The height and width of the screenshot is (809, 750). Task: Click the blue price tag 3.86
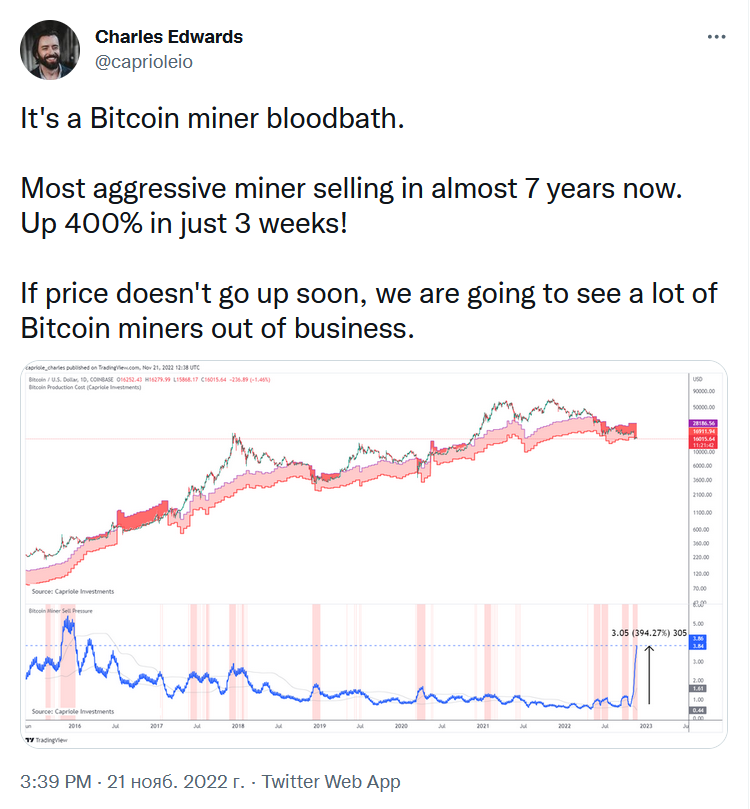(700, 638)
